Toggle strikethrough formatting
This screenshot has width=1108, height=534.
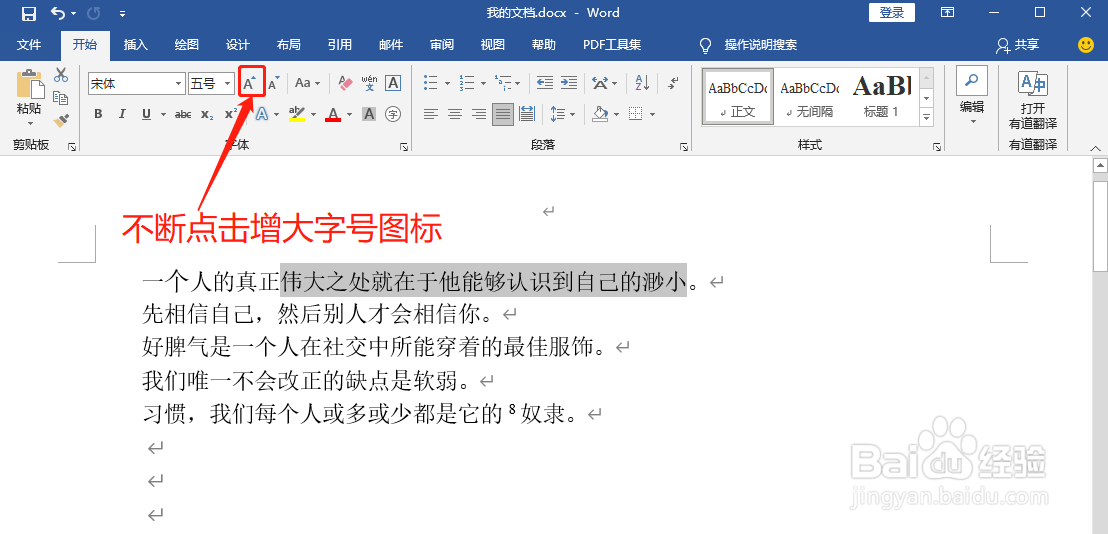183,114
